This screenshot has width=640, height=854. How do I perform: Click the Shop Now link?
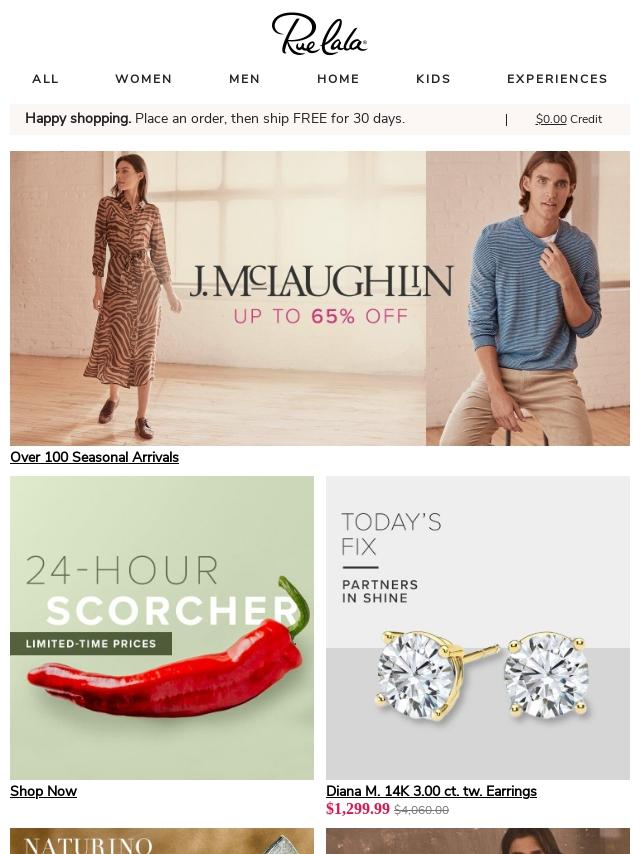(44, 791)
